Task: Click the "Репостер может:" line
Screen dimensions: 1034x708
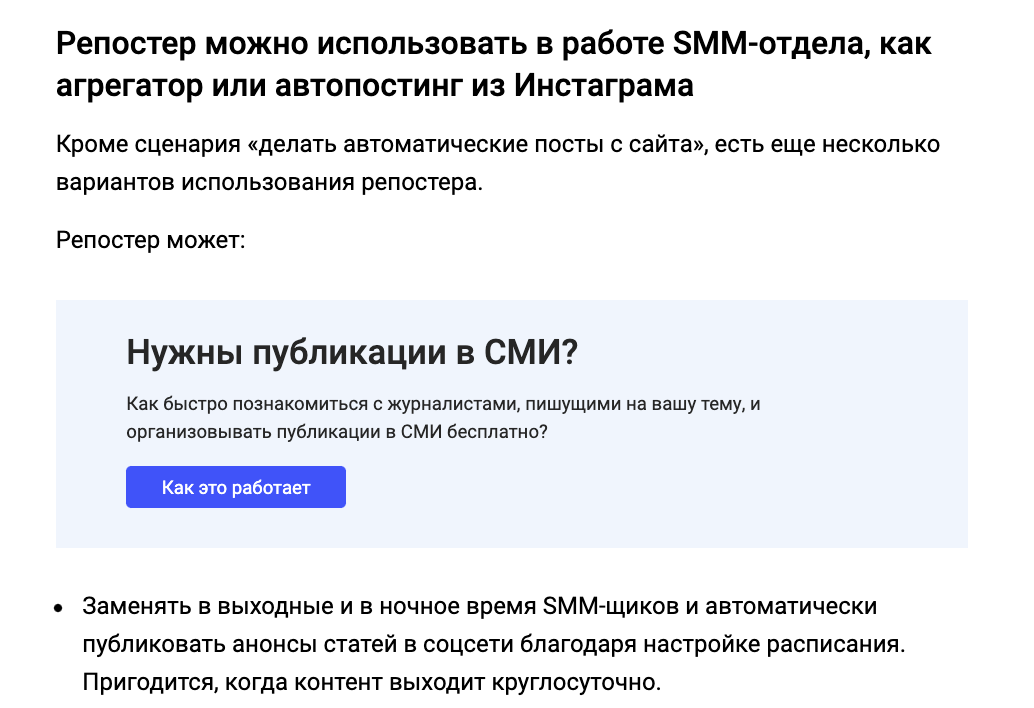Action: coord(150,240)
